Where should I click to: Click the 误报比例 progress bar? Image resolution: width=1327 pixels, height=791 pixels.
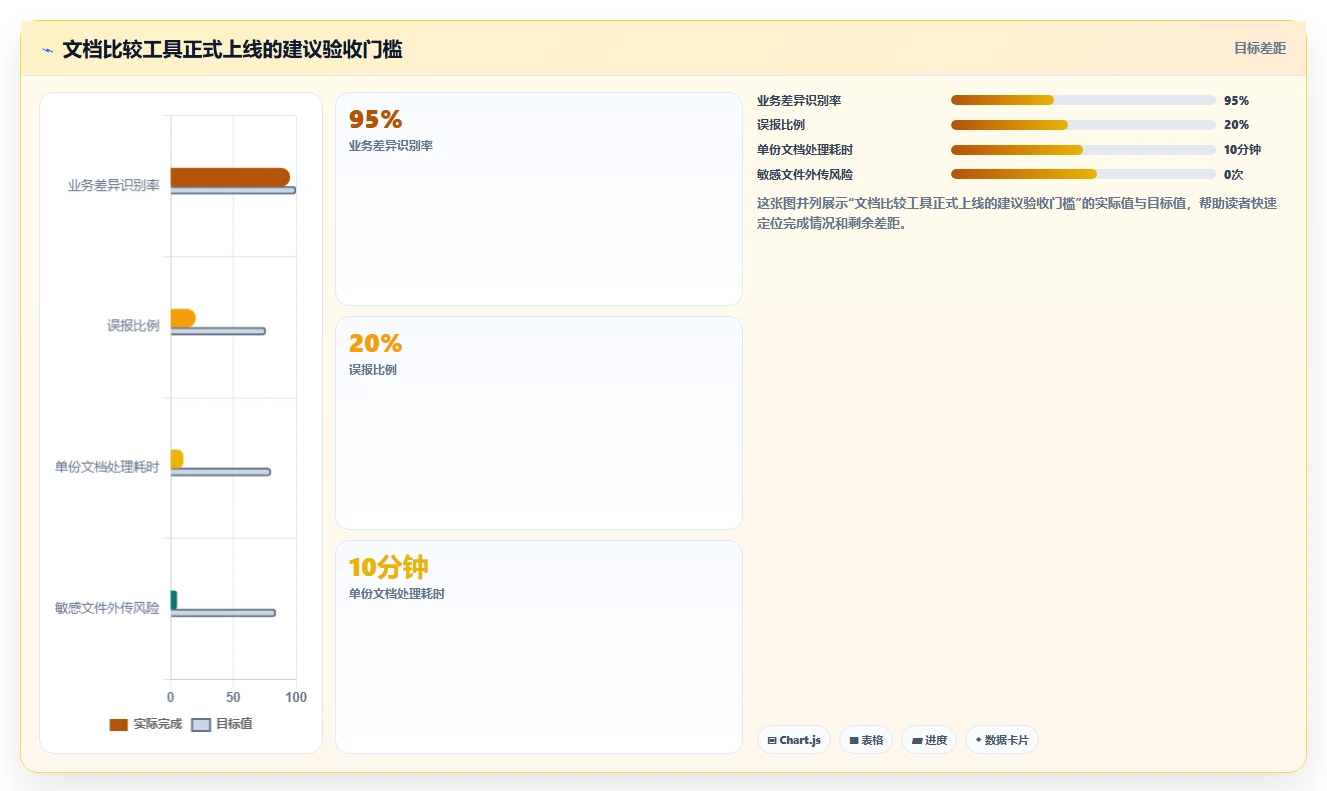(x=1083, y=125)
